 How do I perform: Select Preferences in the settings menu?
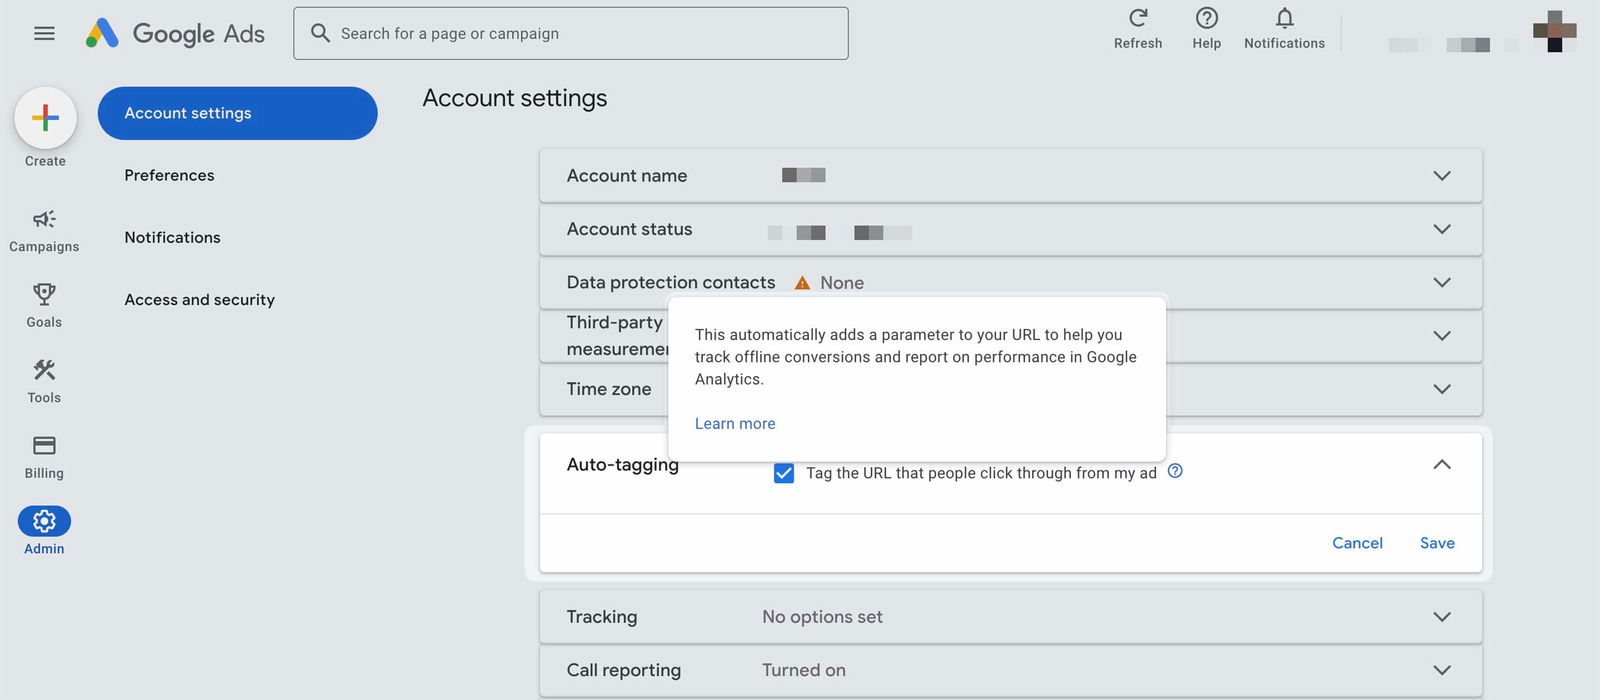point(169,175)
